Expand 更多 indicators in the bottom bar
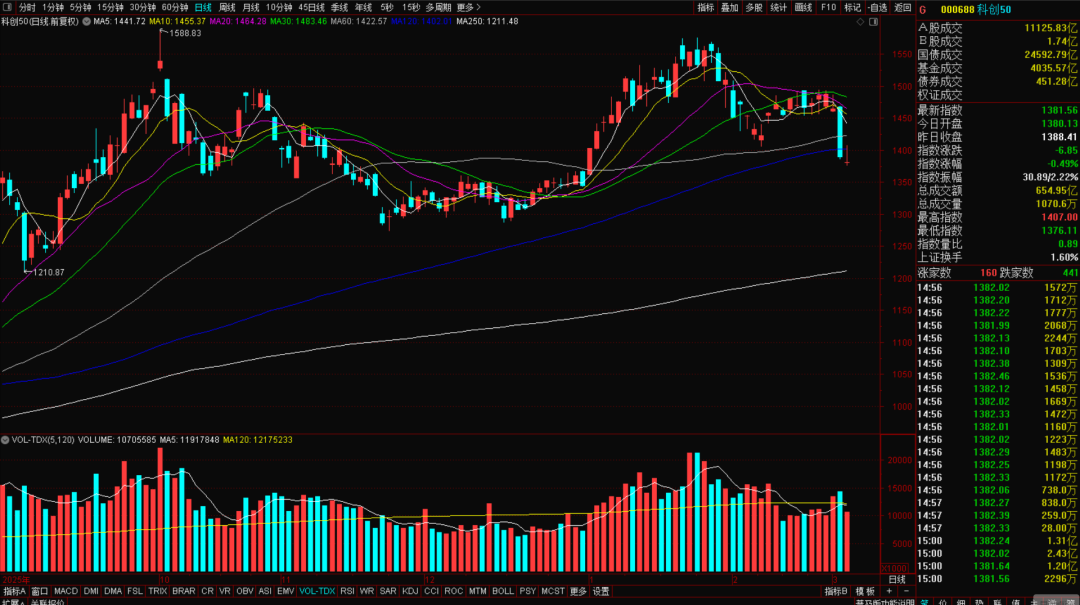Screen dimensions: 1080x605 pyautogui.click(x=578, y=591)
